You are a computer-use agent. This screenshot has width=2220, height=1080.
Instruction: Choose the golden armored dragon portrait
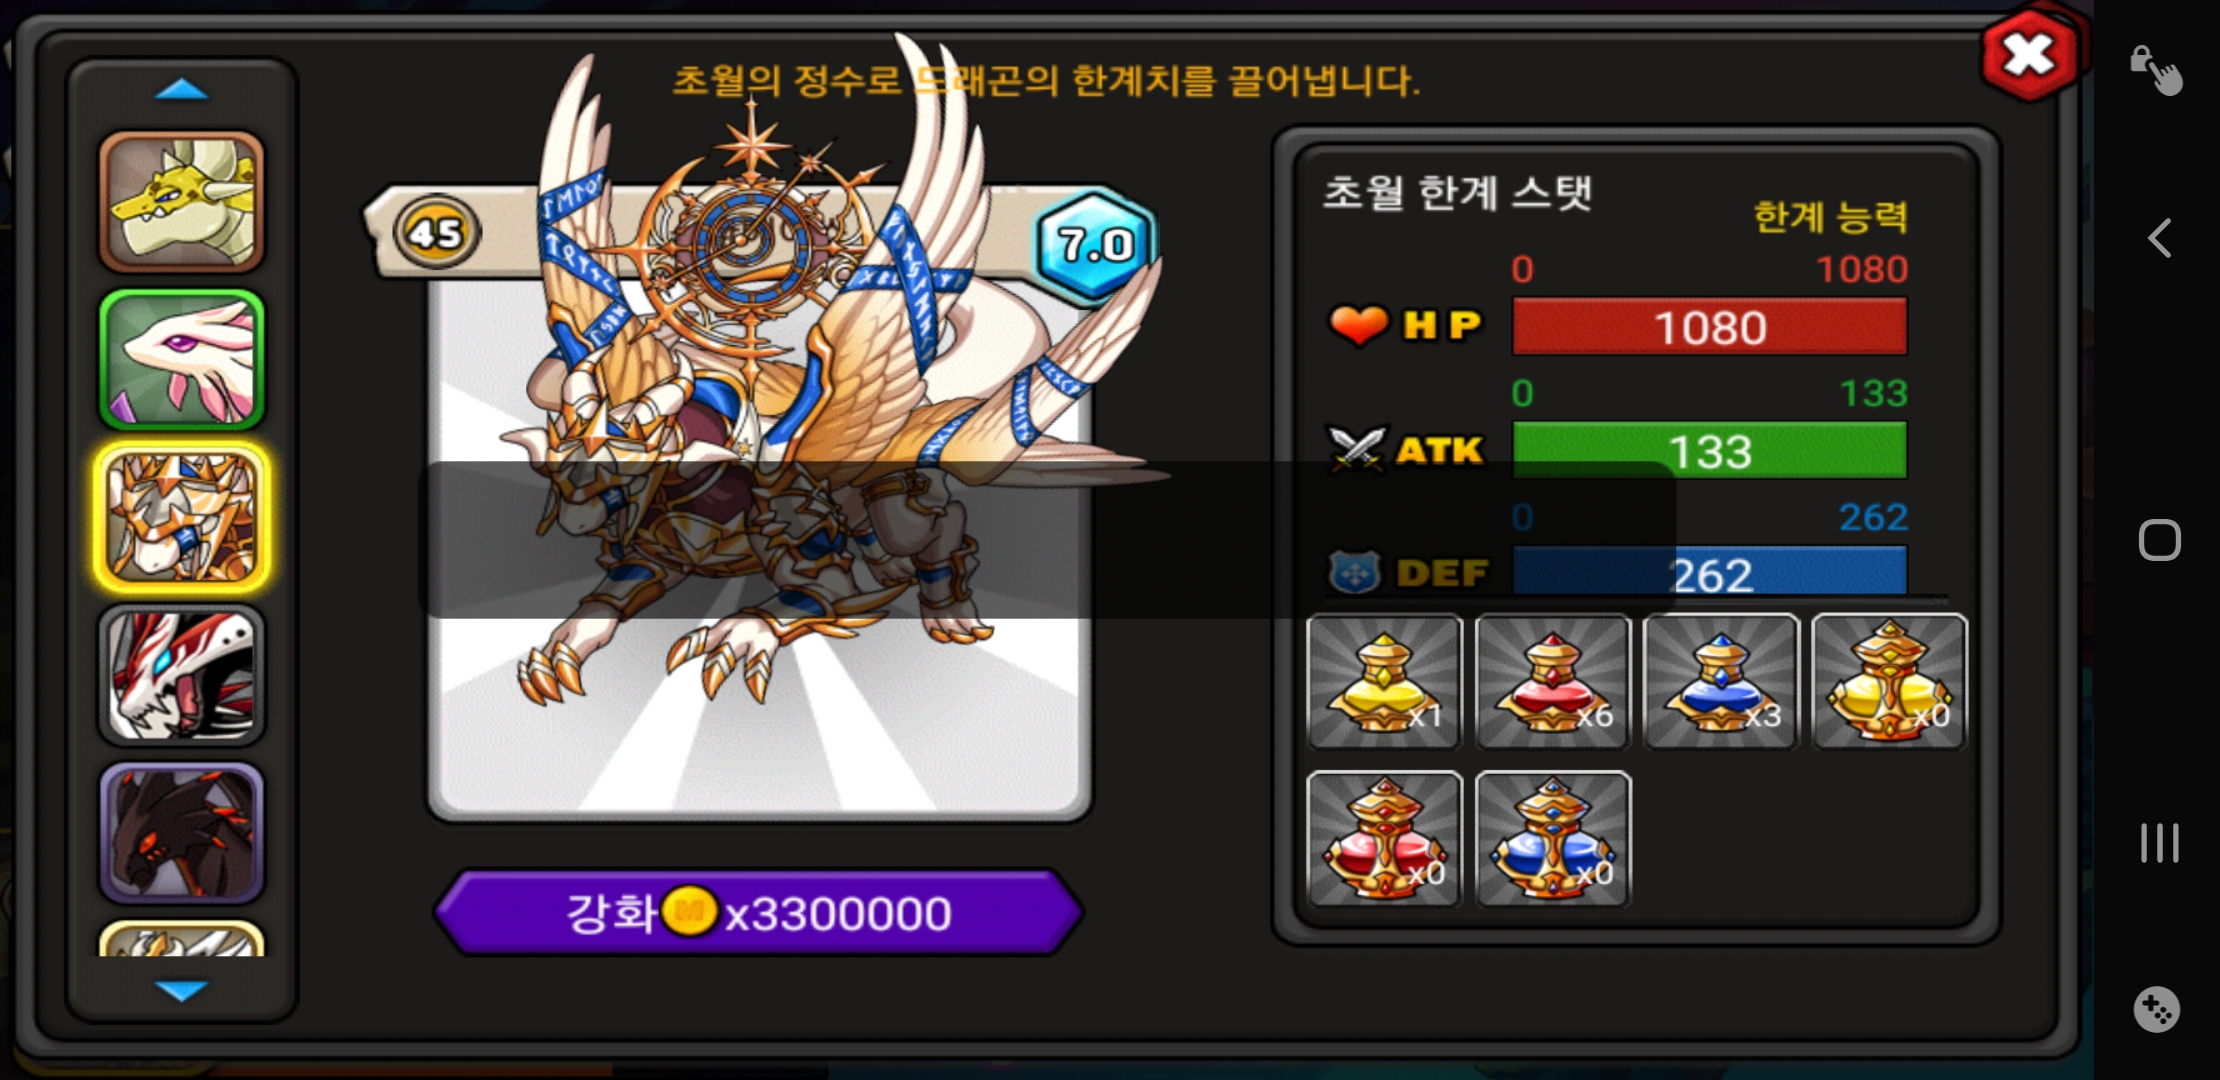click(181, 517)
